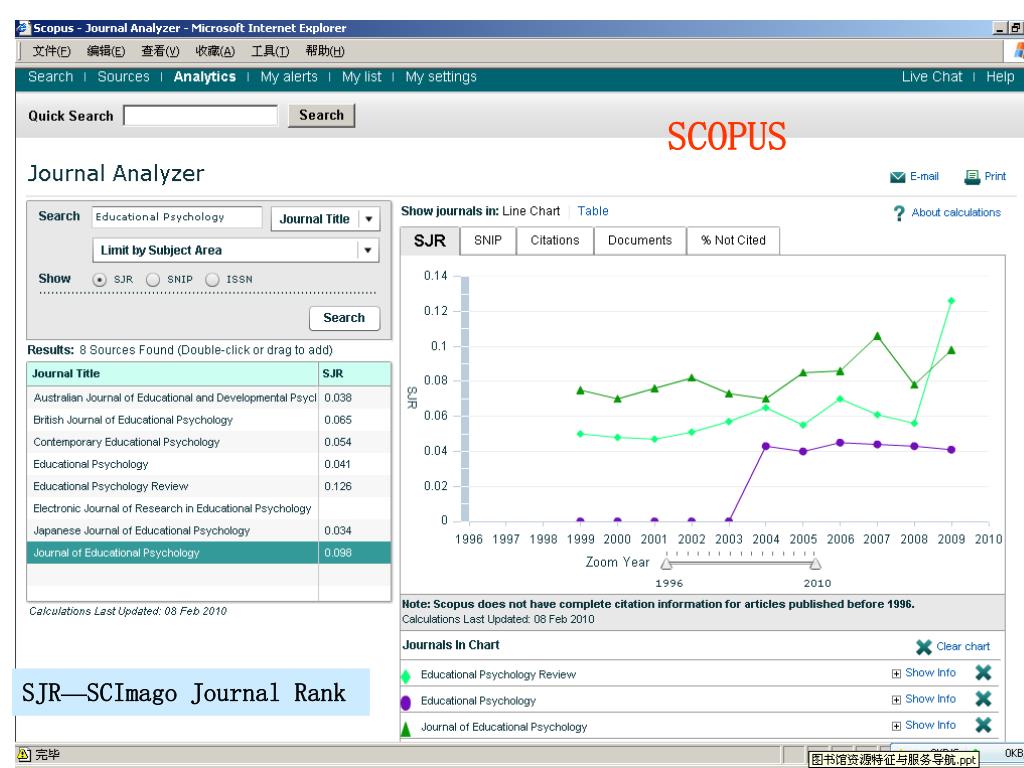Image resolution: width=1024 pixels, height=768 pixels.
Task: Expand Show Info for Journal of Educational Psychology
Action: 923,725
